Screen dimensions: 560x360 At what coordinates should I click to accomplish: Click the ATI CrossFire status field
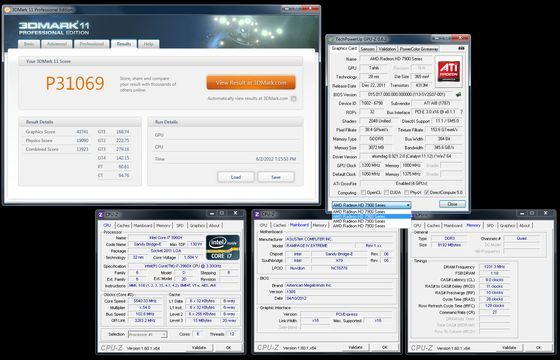411,184
